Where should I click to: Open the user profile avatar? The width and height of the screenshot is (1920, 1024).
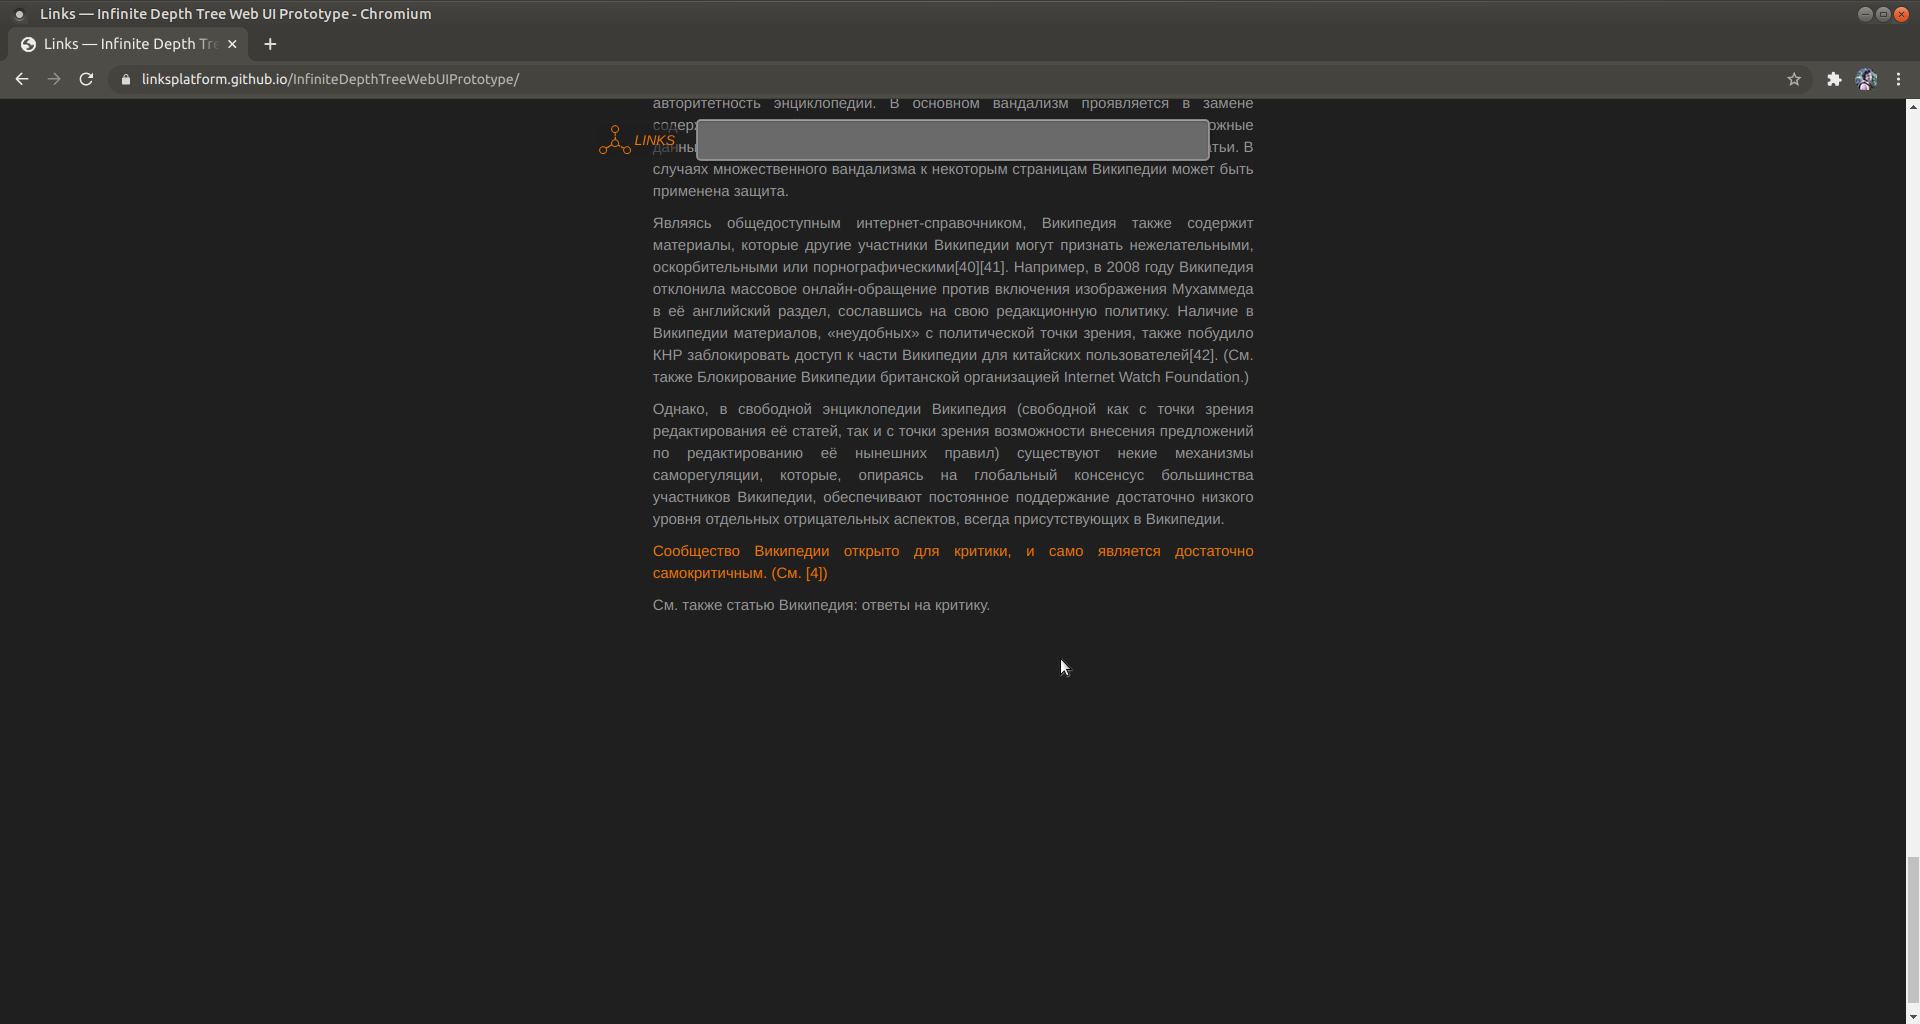(x=1866, y=79)
